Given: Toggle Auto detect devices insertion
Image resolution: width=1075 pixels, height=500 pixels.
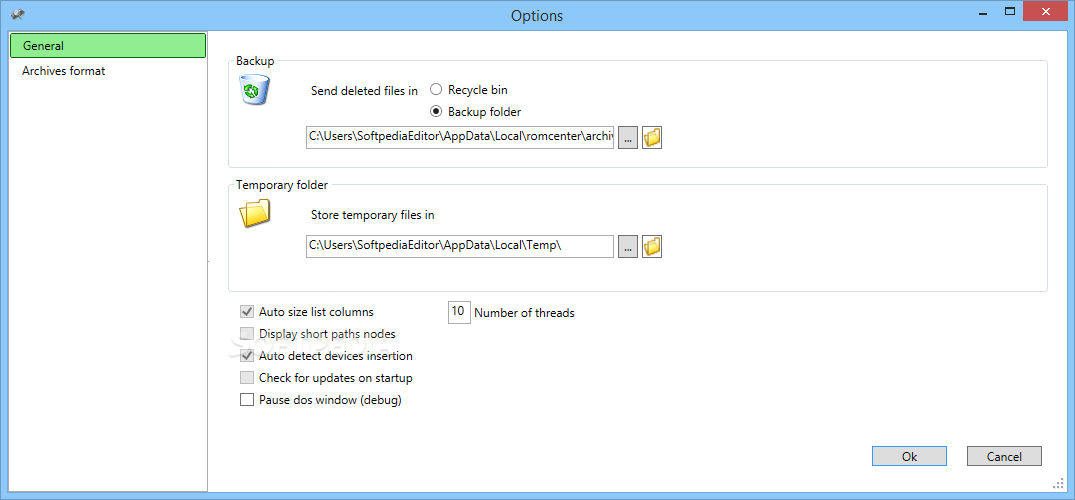Looking at the screenshot, I should coord(247,356).
